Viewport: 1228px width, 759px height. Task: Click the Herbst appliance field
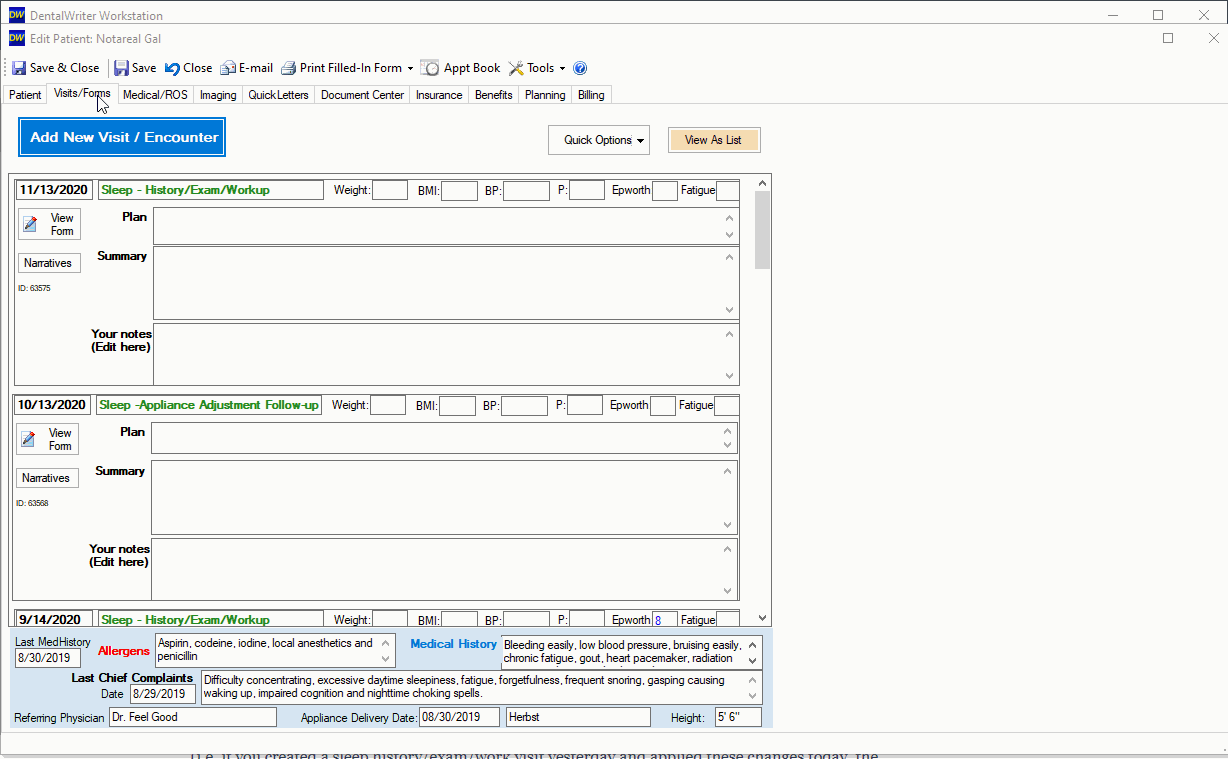578,717
